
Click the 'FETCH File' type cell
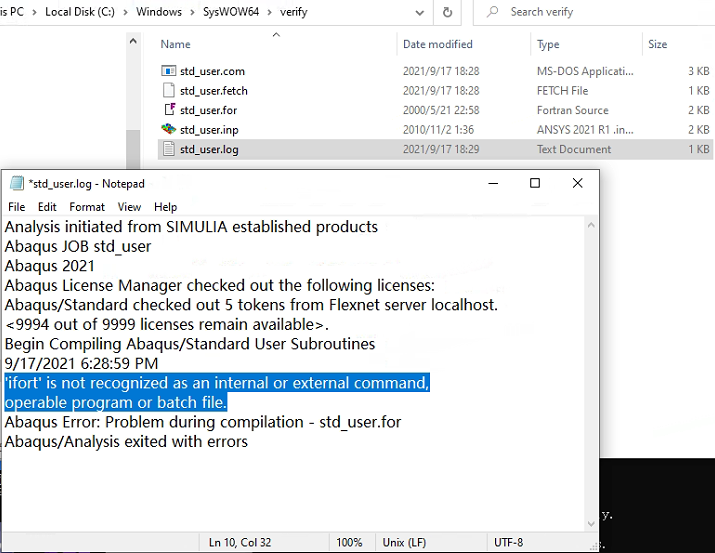pos(562,91)
